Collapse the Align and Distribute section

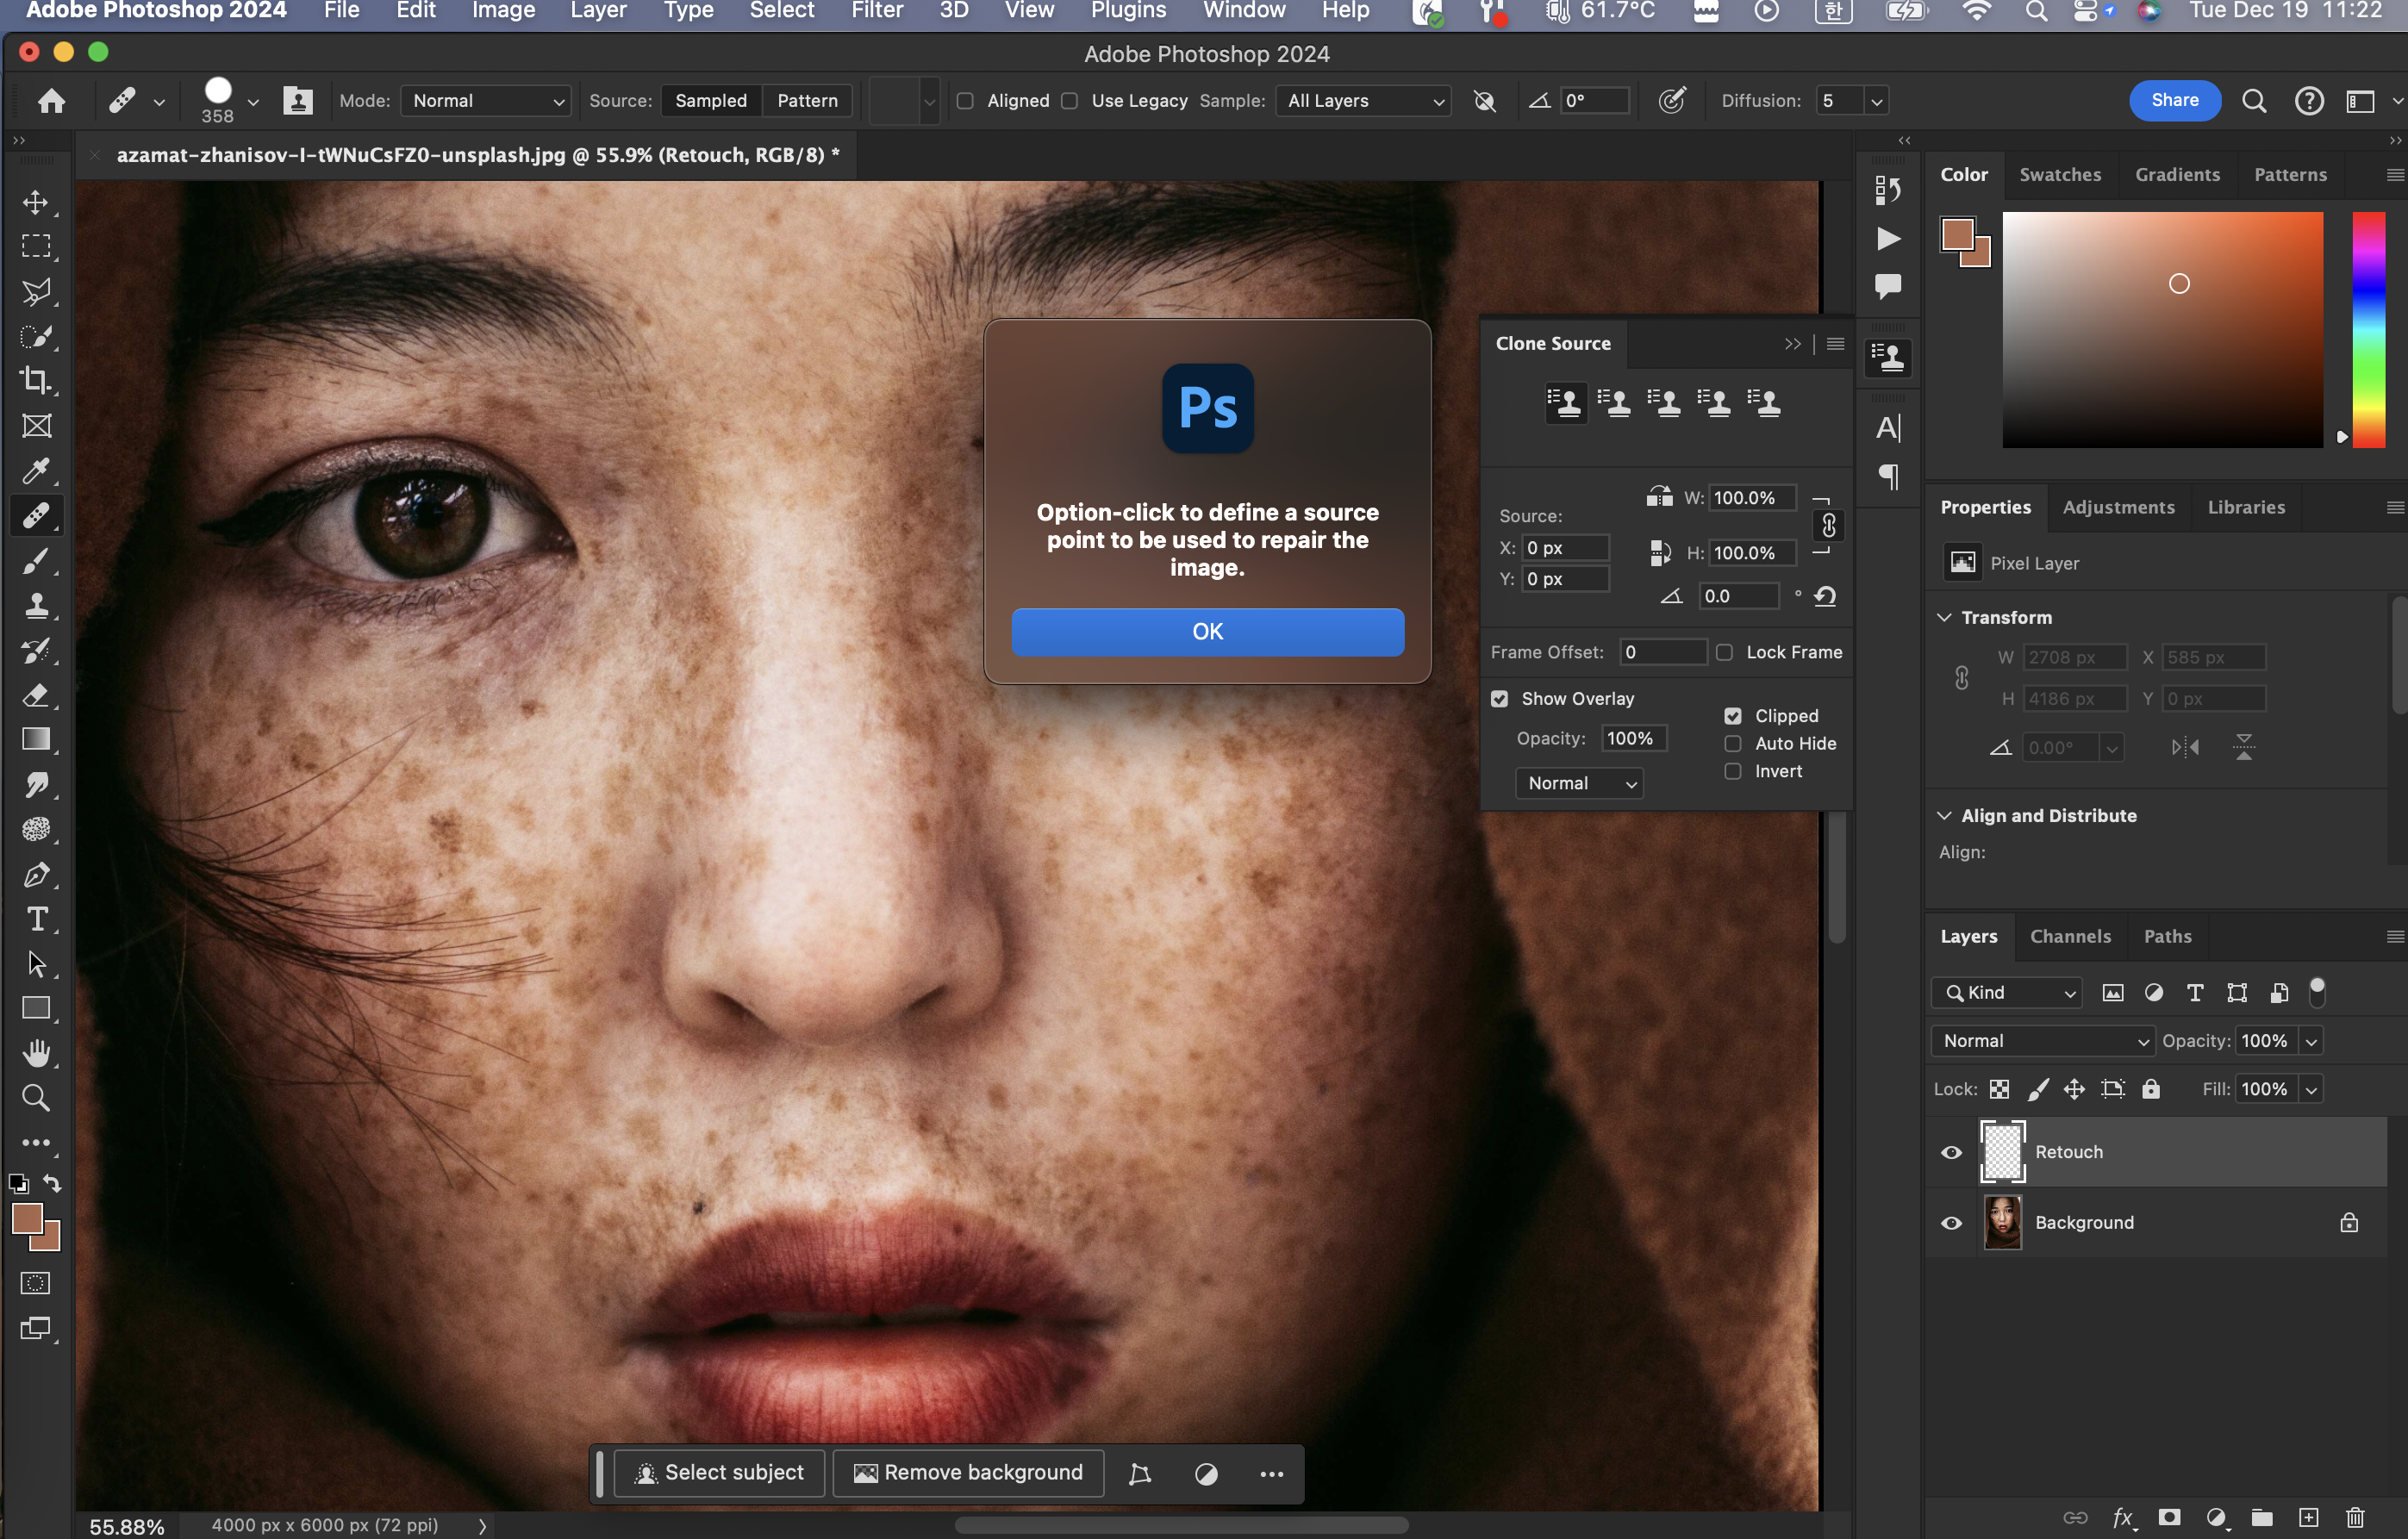coord(1945,816)
